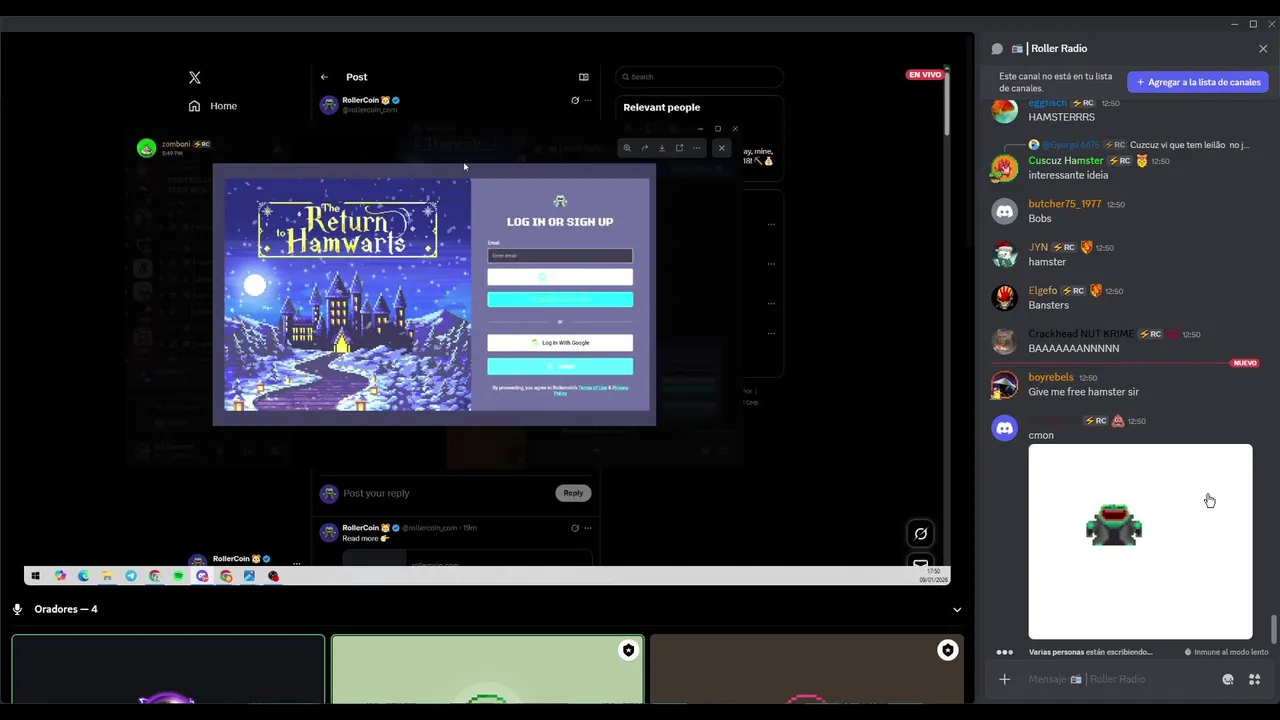Open reader view icon beside Post header
This screenshot has height=720, width=1280.
584,77
